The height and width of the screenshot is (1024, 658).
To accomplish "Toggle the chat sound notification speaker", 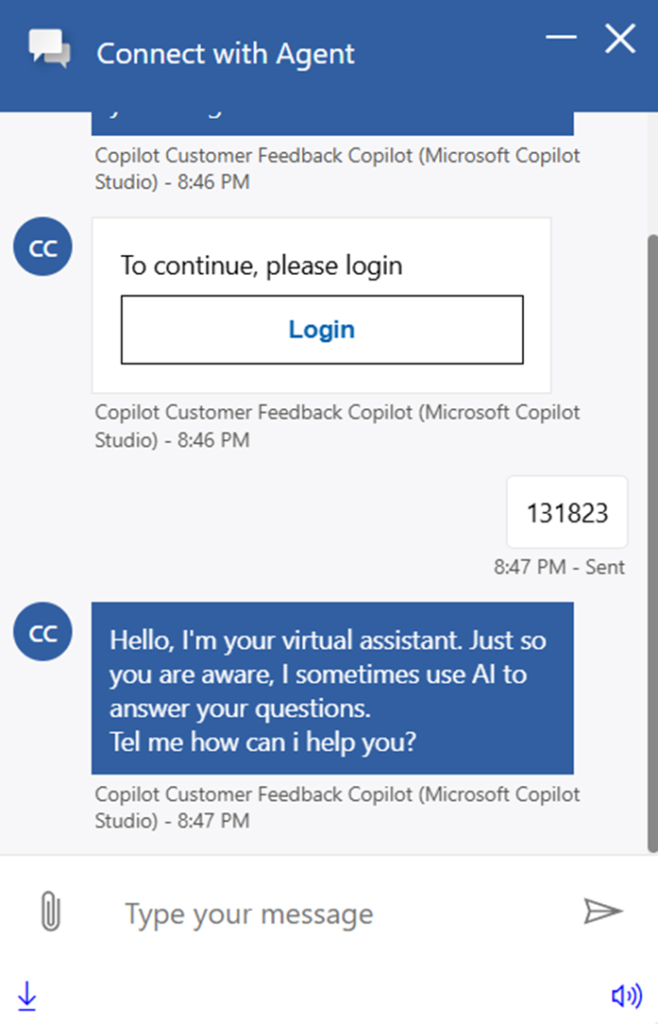I will (626, 995).
